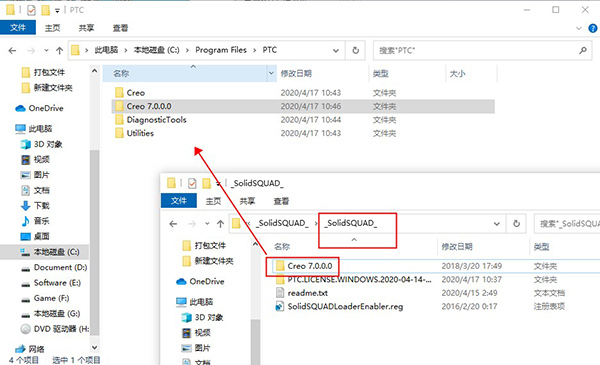The height and width of the screenshot is (365, 600).
Task: Open 3D 对象 in PTC window sidebar
Action: [41, 144]
